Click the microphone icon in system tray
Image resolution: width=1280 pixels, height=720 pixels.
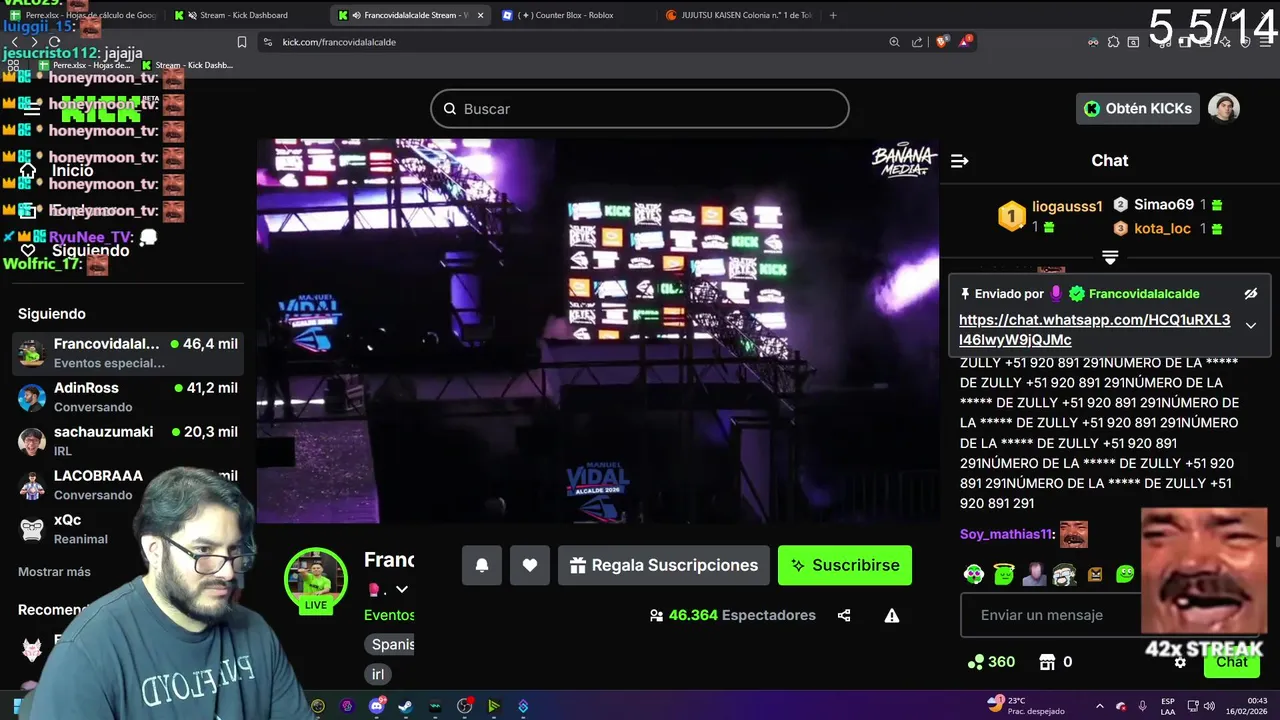1142,706
